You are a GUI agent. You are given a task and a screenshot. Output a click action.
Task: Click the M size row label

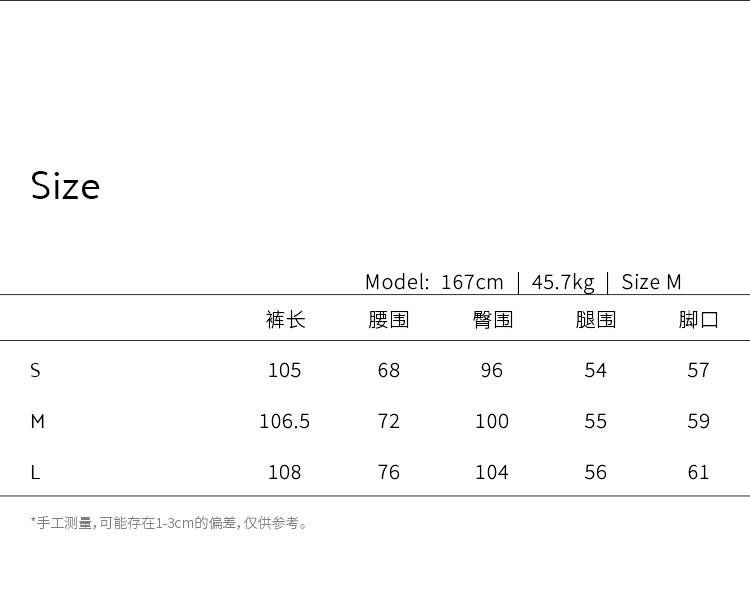point(38,422)
